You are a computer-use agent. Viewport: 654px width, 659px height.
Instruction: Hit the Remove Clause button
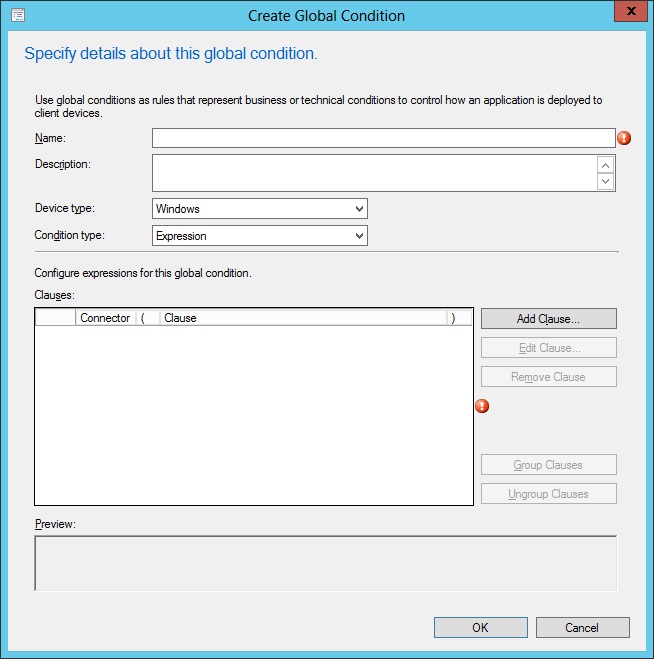pos(548,377)
